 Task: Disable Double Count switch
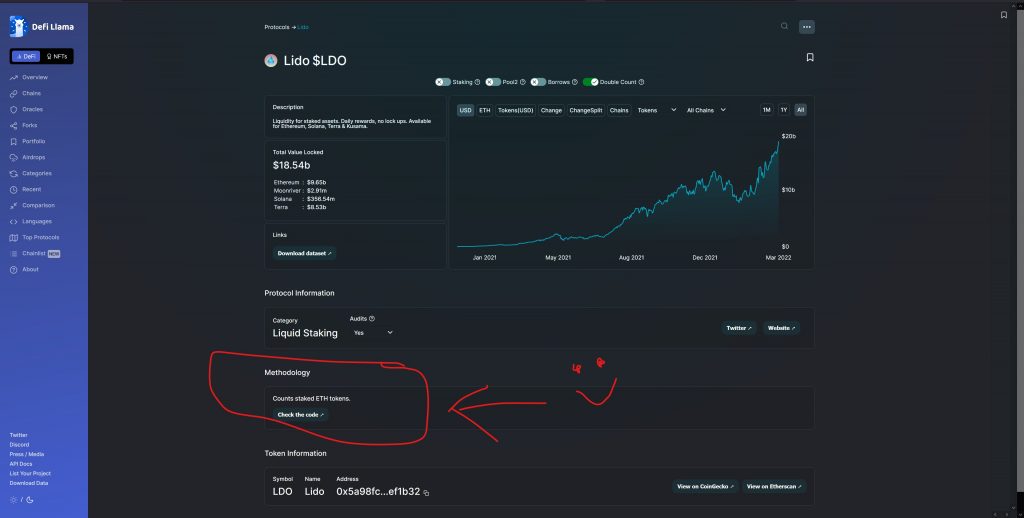590,82
